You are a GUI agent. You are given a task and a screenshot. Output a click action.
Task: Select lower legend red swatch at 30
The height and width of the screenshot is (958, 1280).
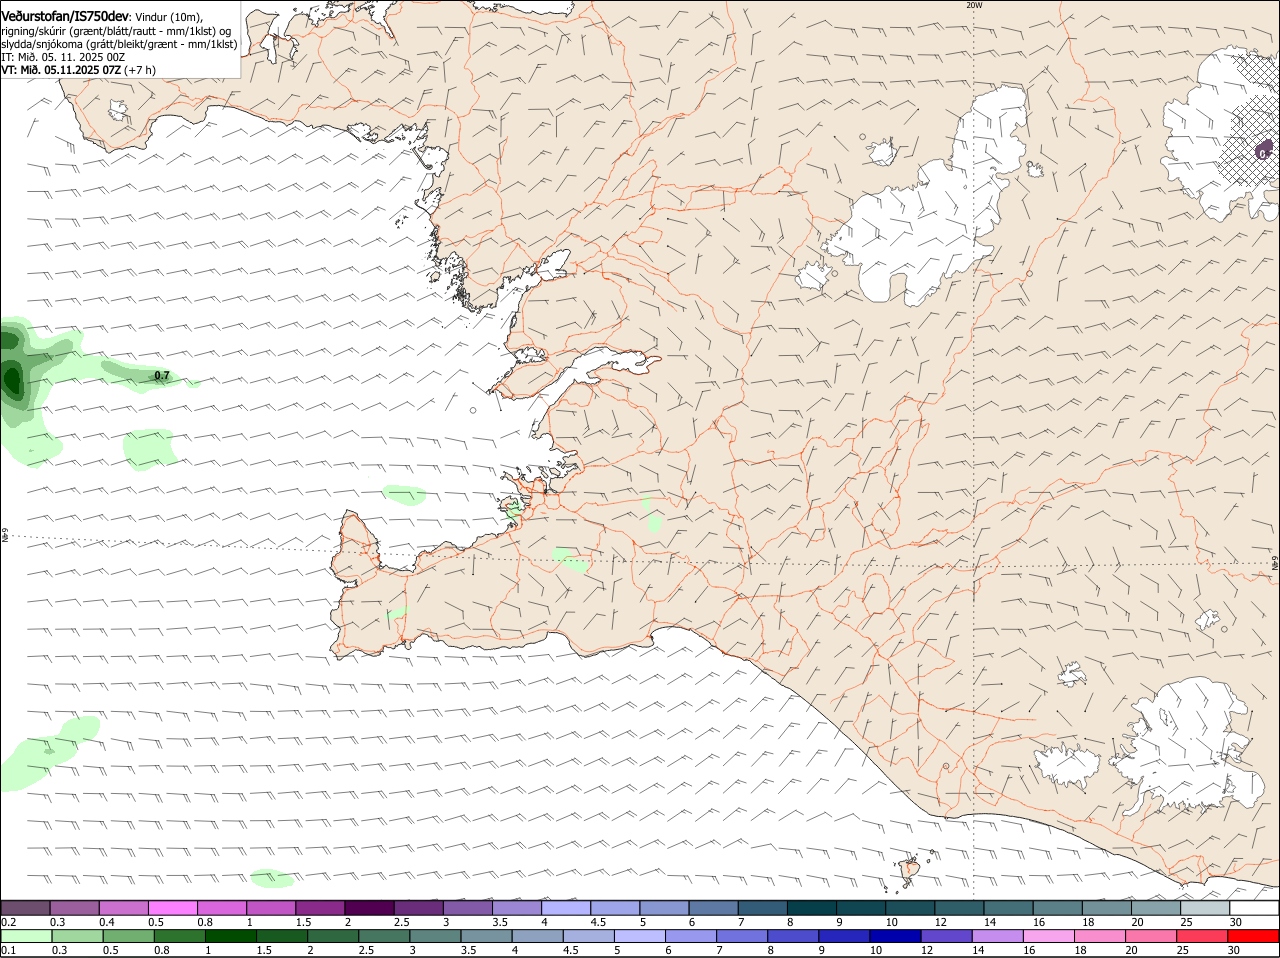click(1253, 936)
